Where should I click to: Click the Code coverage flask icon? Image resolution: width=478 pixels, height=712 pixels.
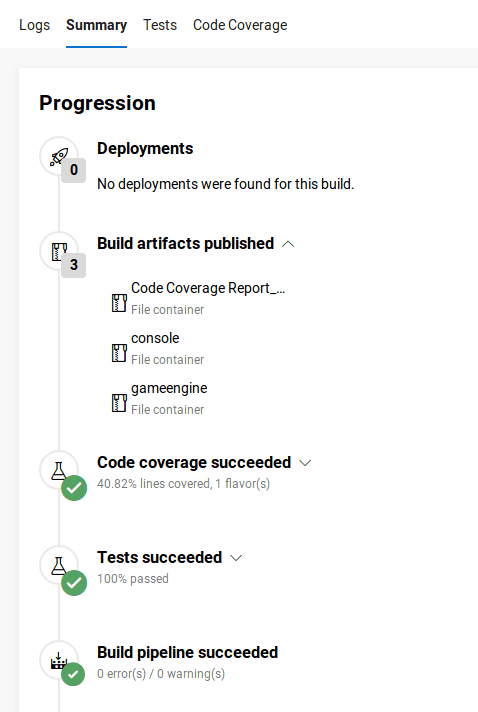59,471
